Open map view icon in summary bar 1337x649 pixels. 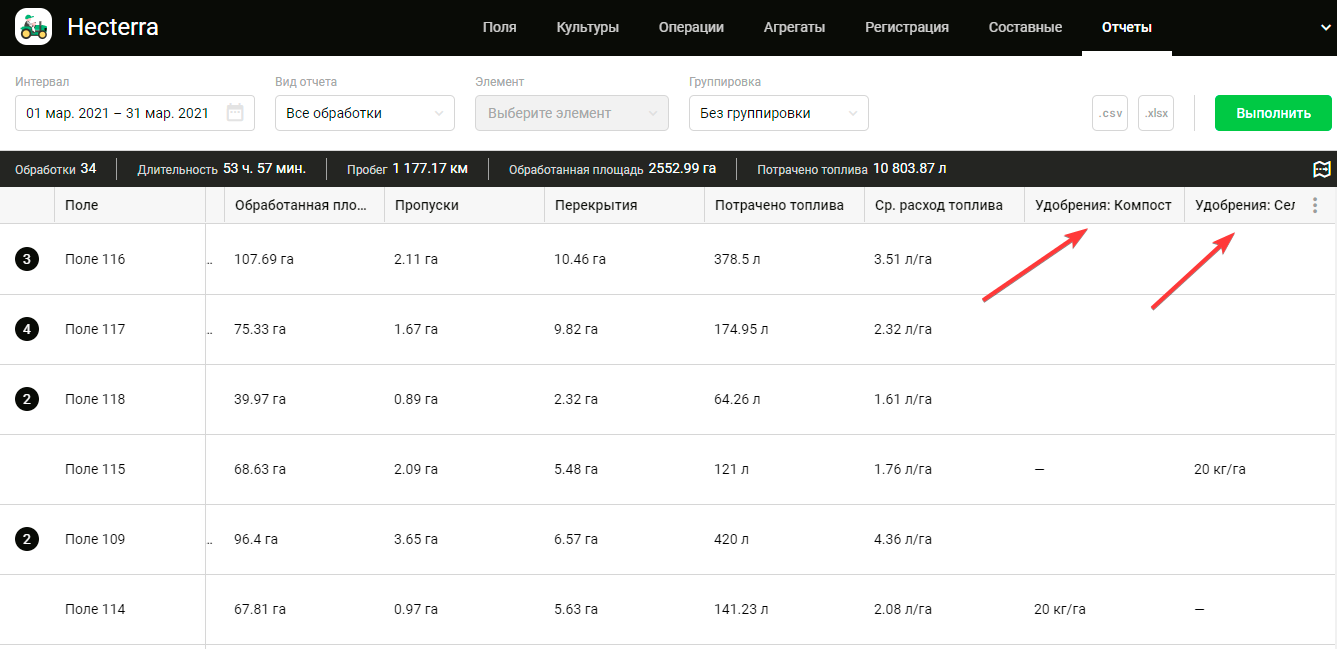click(x=1322, y=169)
